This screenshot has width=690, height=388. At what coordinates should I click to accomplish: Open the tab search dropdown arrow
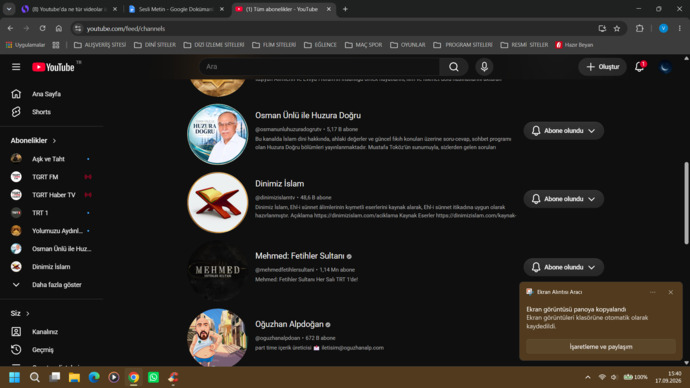pos(9,9)
